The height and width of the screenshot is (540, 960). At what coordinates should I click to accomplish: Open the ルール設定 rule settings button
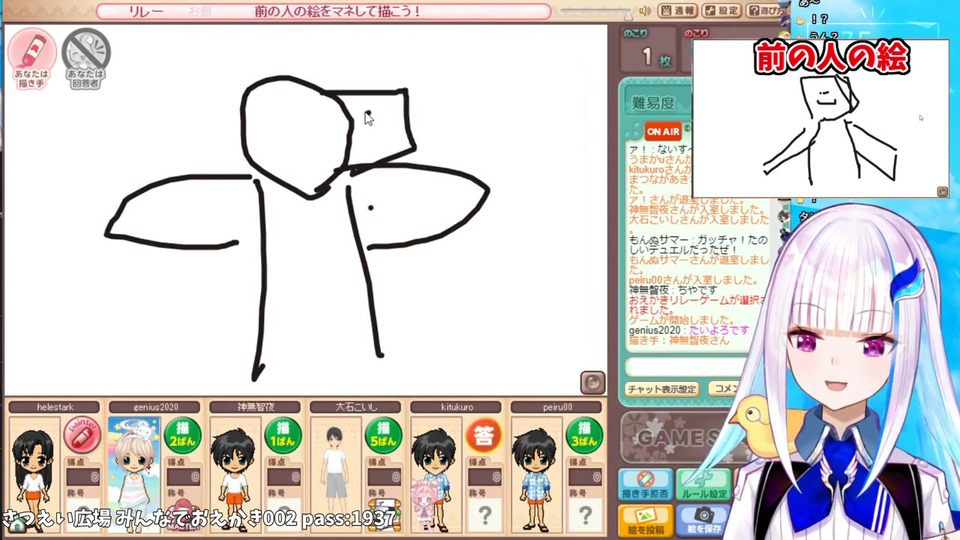click(703, 484)
